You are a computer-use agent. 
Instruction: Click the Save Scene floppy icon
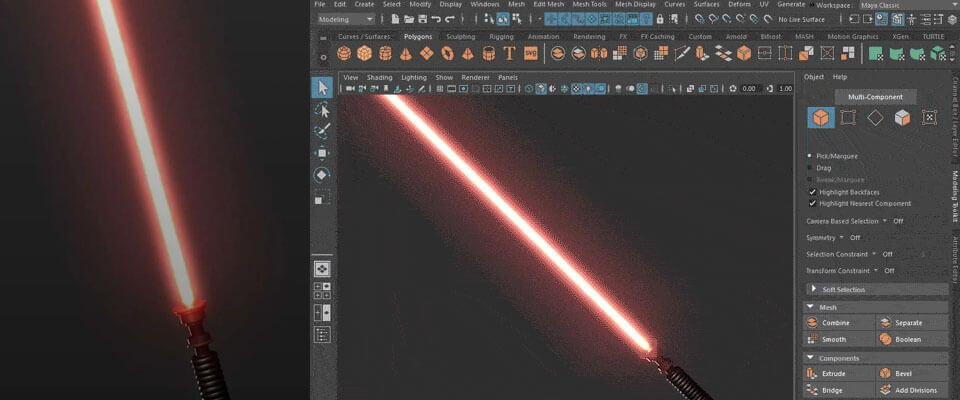click(422, 20)
